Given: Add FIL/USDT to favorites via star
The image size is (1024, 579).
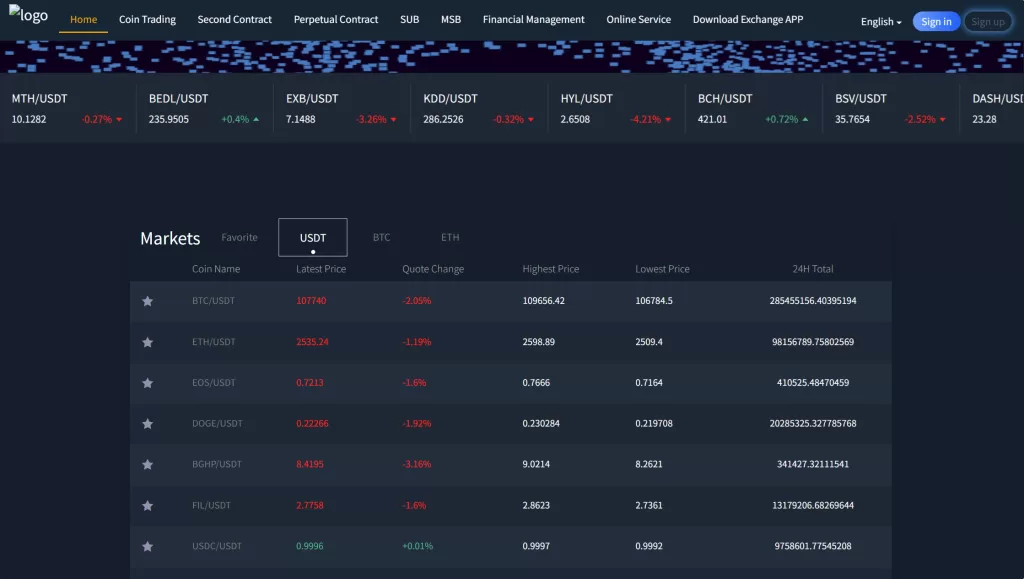Looking at the screenshot, I should pos(148,506).
